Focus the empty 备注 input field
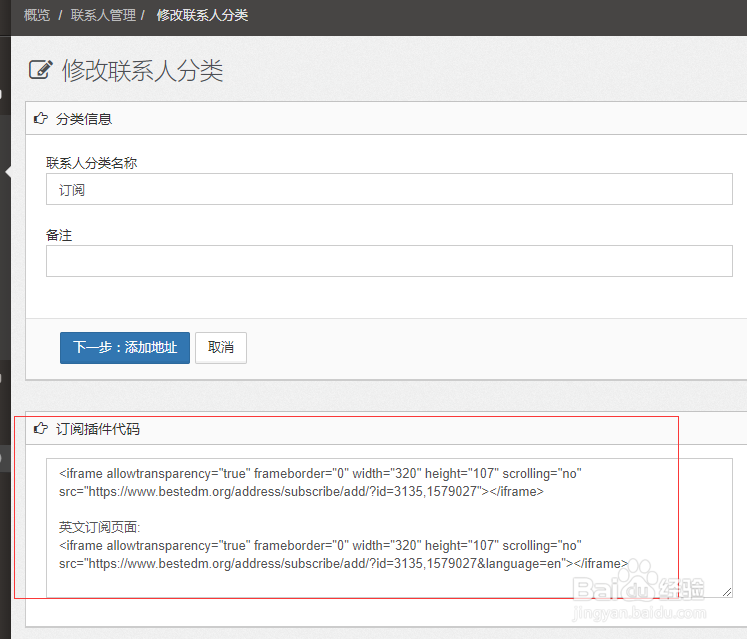This screenshot has width=747, height=639. tap(389, 261)
